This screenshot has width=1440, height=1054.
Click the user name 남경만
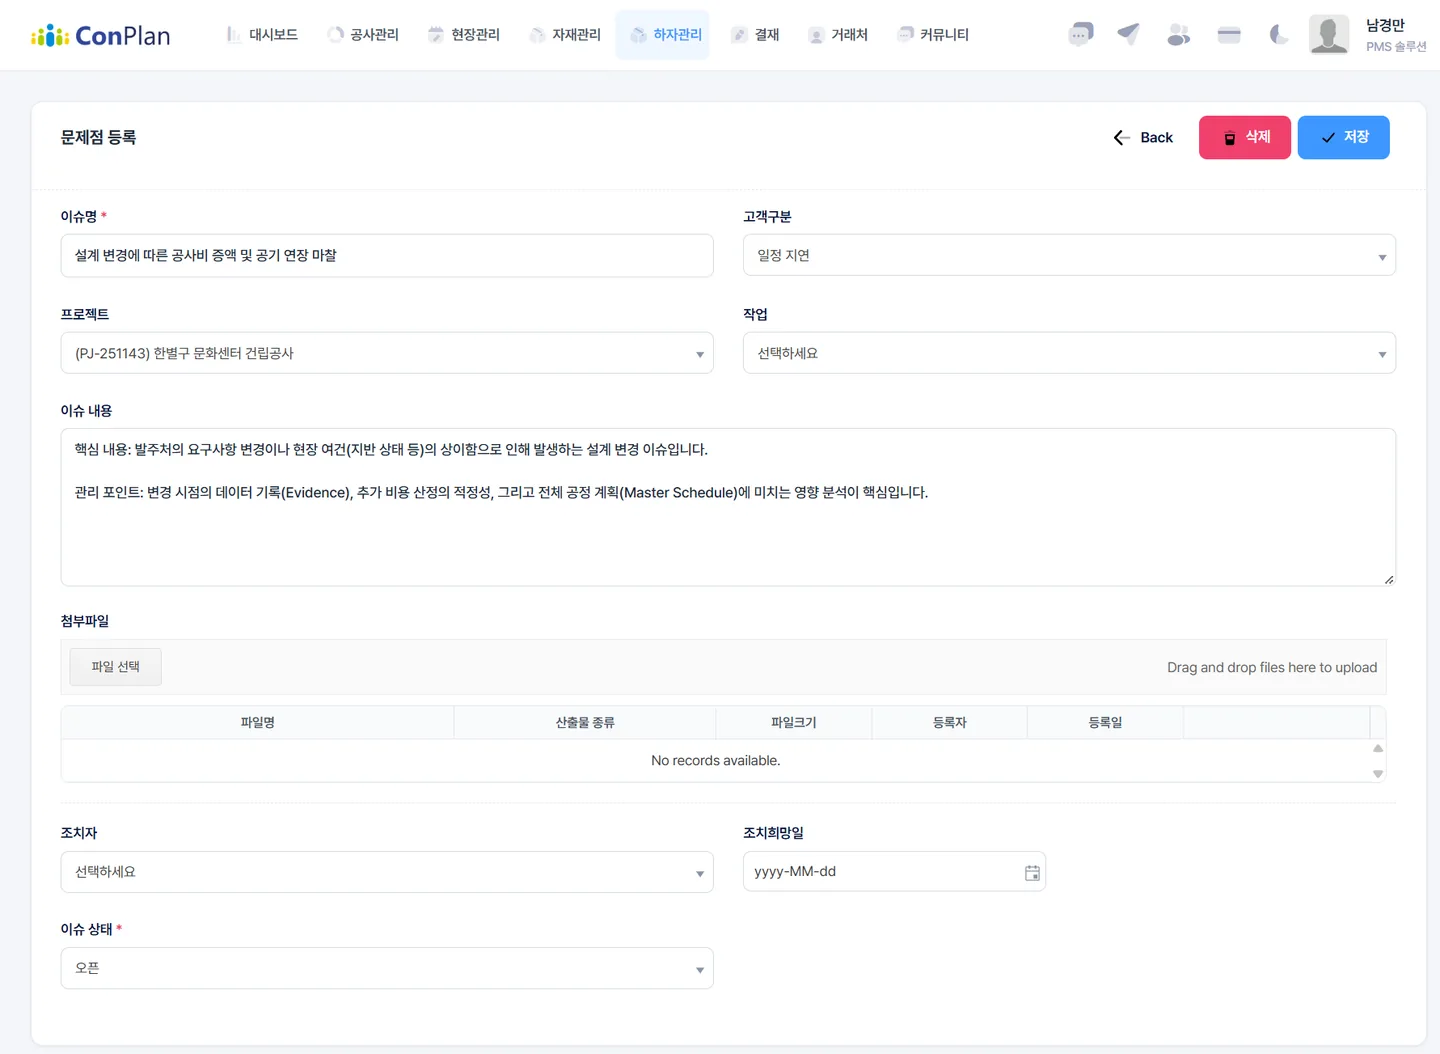pos(1385,26)
